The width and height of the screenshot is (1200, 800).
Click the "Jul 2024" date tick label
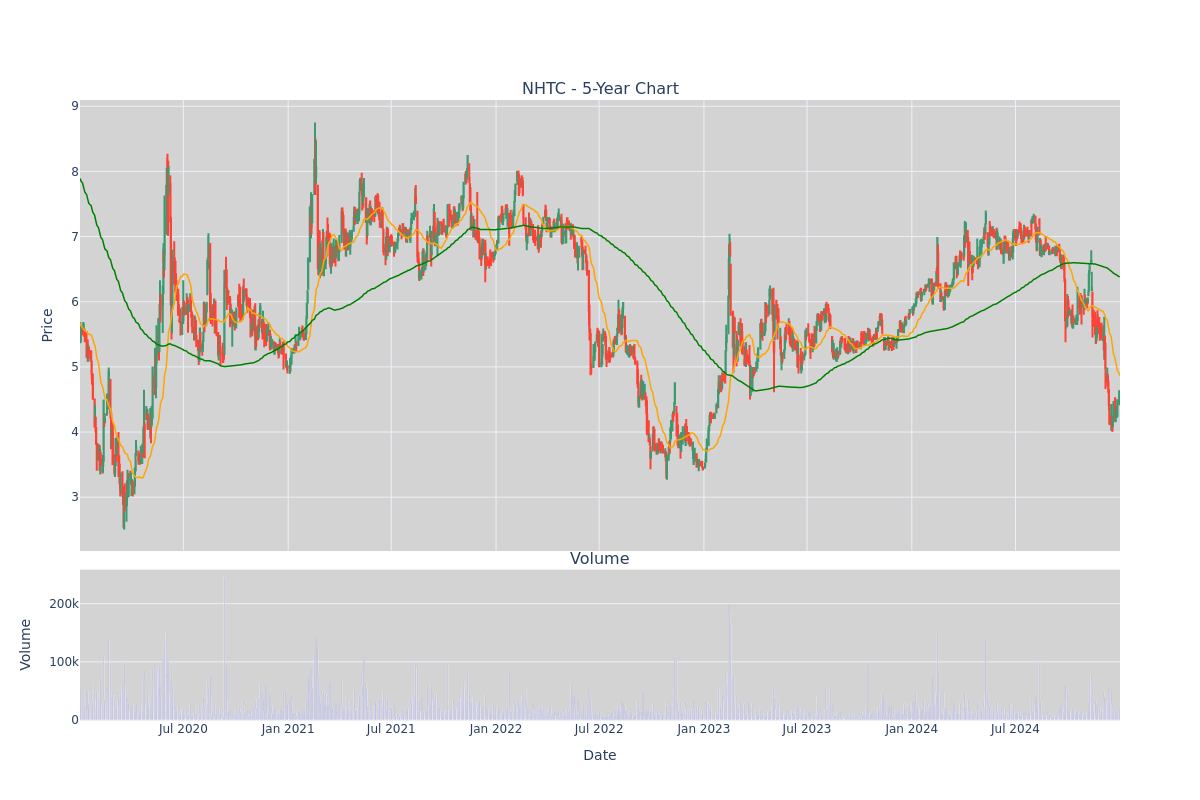(1015, 729)
